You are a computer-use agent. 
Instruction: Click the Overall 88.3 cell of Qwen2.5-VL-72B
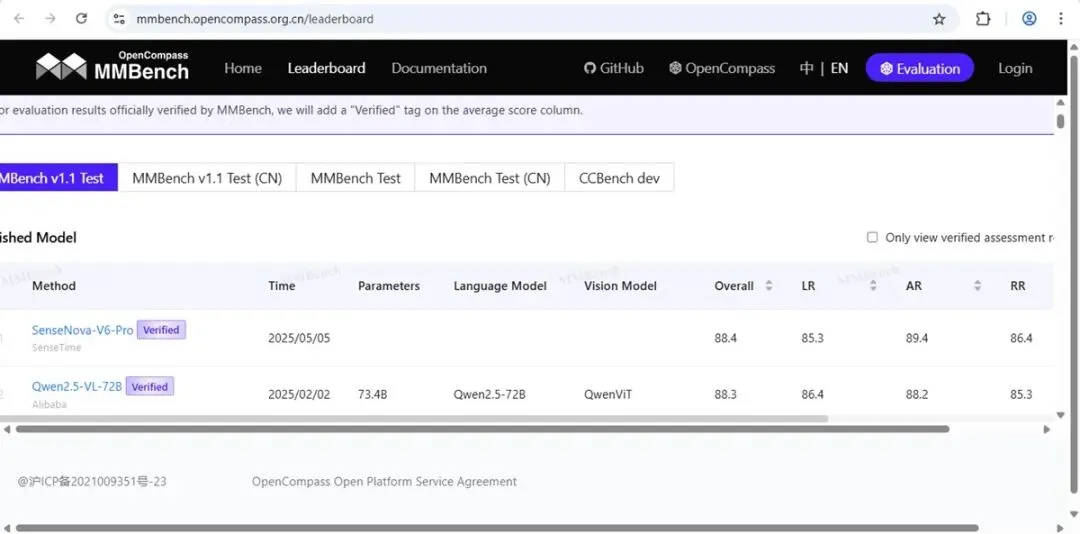[725, 395]
